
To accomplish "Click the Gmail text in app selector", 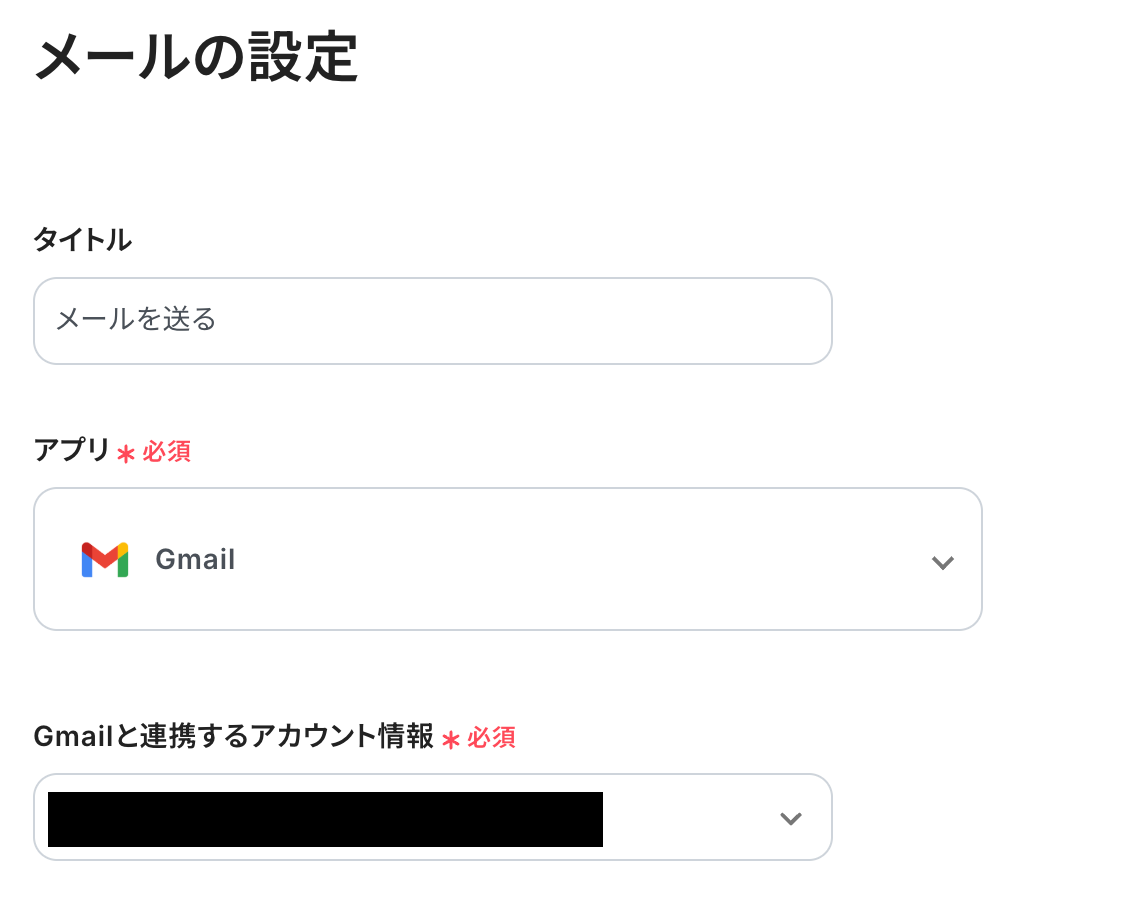I will tap(195, 560).
